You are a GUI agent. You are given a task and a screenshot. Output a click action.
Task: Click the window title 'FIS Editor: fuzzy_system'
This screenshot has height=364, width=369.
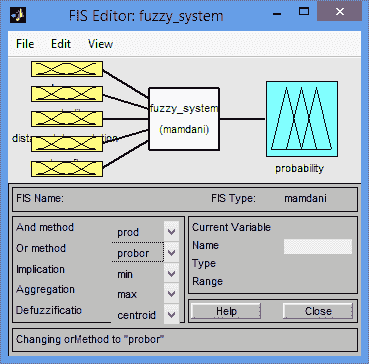146,15
